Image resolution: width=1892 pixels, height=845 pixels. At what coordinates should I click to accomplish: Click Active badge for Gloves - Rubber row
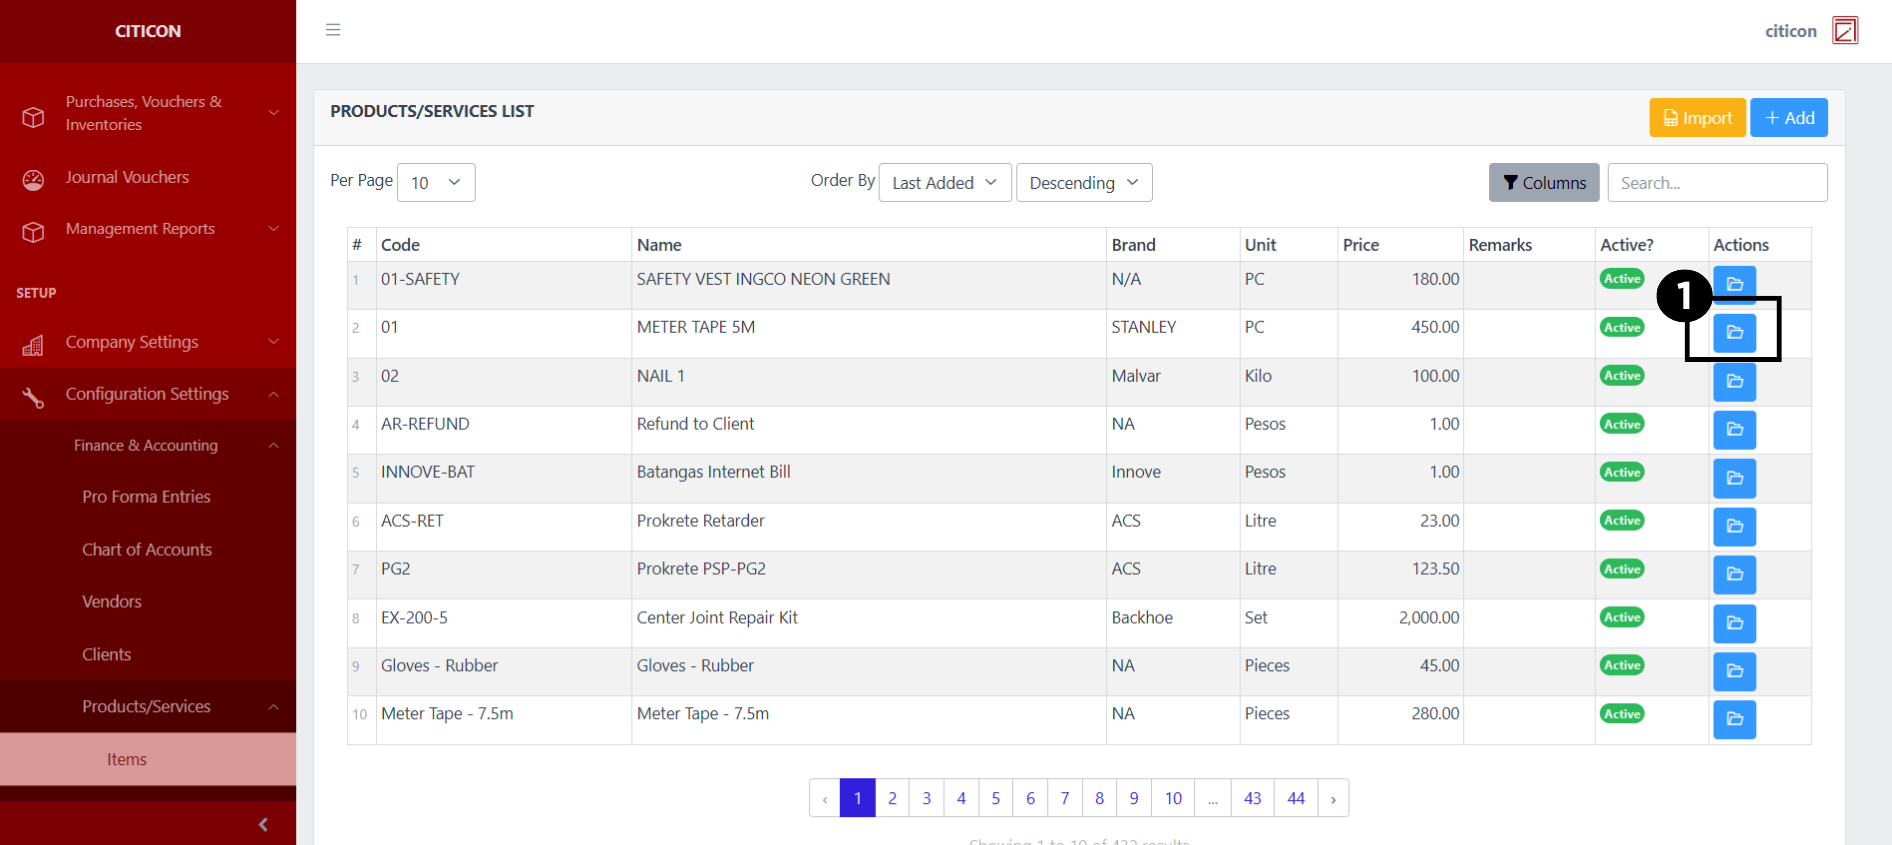tap(1621, 665)
